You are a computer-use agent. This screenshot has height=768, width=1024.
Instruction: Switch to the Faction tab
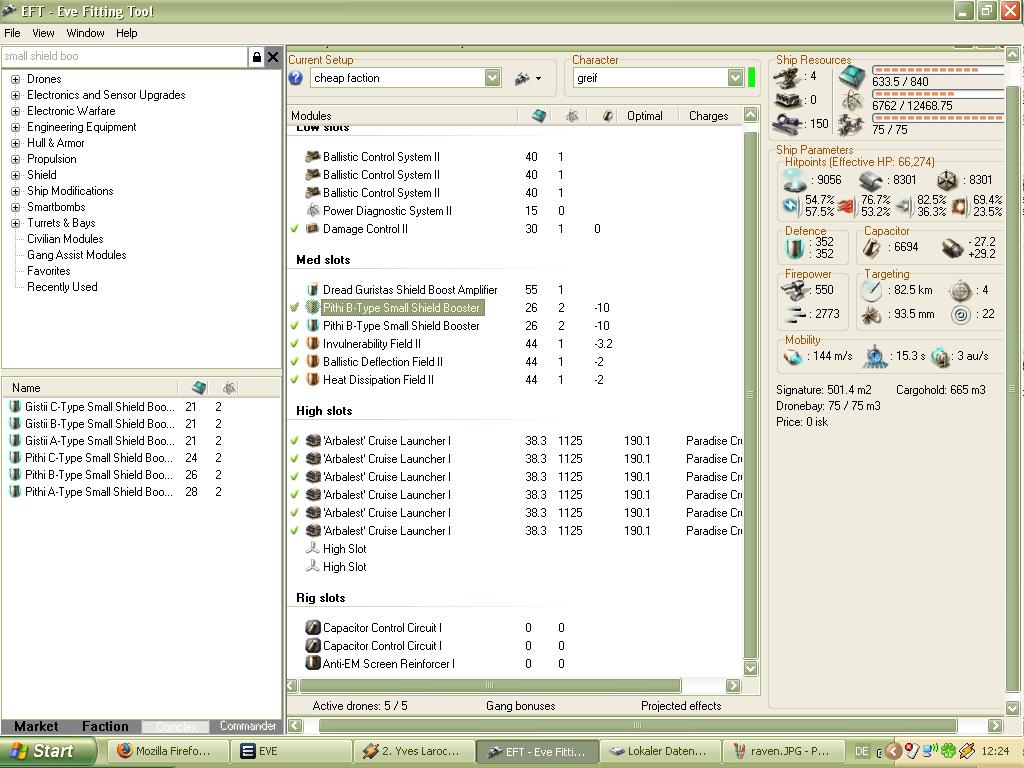pyautogui.click(x=105, y=727)
